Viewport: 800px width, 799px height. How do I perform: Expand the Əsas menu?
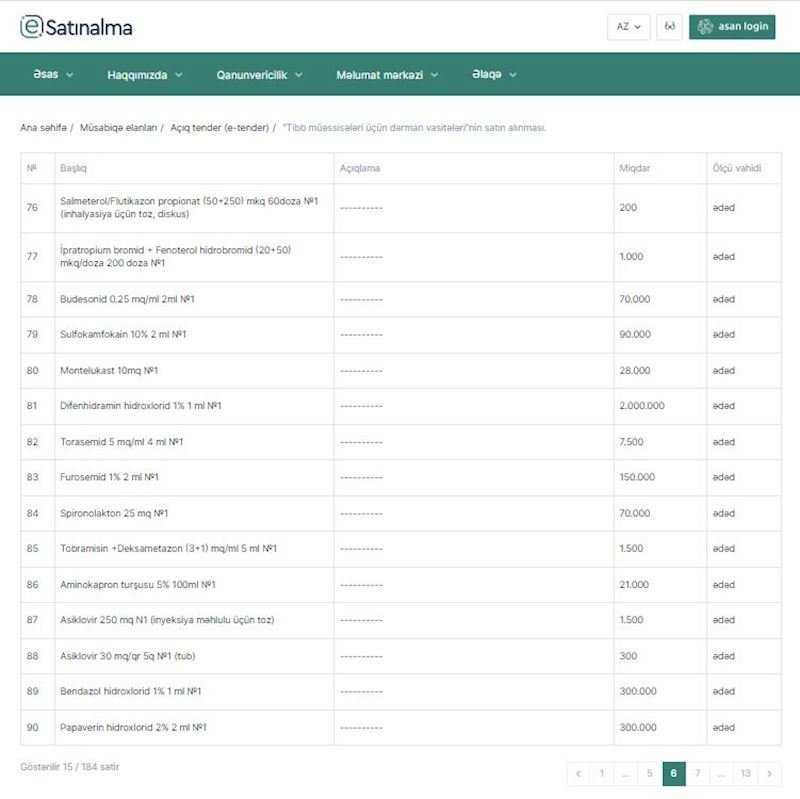coord(52,74)
